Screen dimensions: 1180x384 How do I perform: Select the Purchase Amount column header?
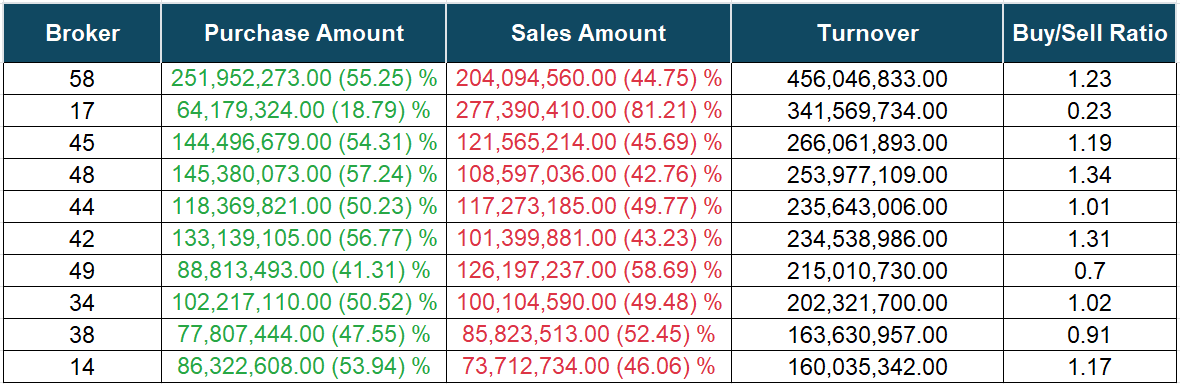pos(303,33)
